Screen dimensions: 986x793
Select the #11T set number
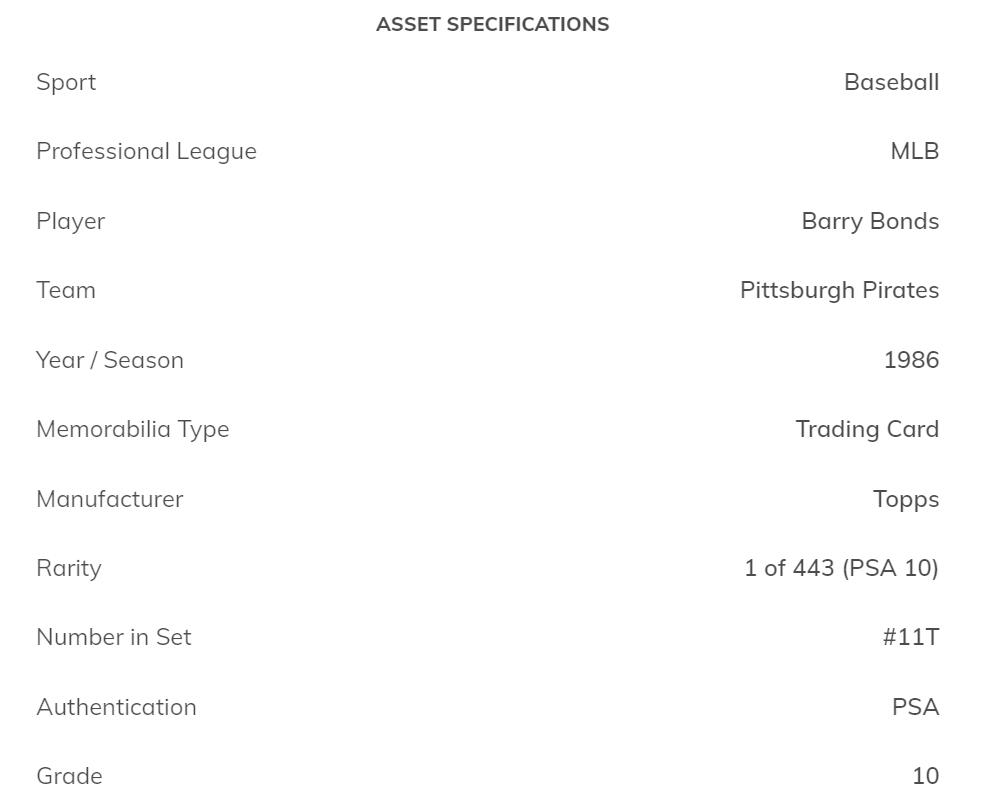pos(910,637)
